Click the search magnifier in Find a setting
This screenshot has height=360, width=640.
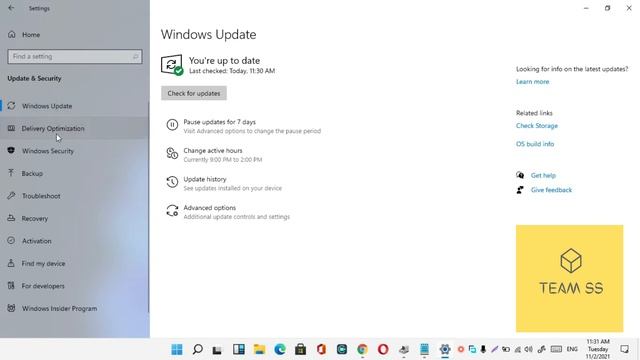tap(136, 56)
